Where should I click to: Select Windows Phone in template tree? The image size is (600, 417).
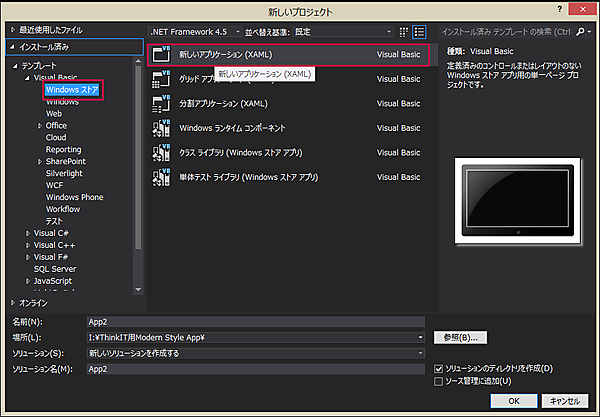tap(74, 197)
